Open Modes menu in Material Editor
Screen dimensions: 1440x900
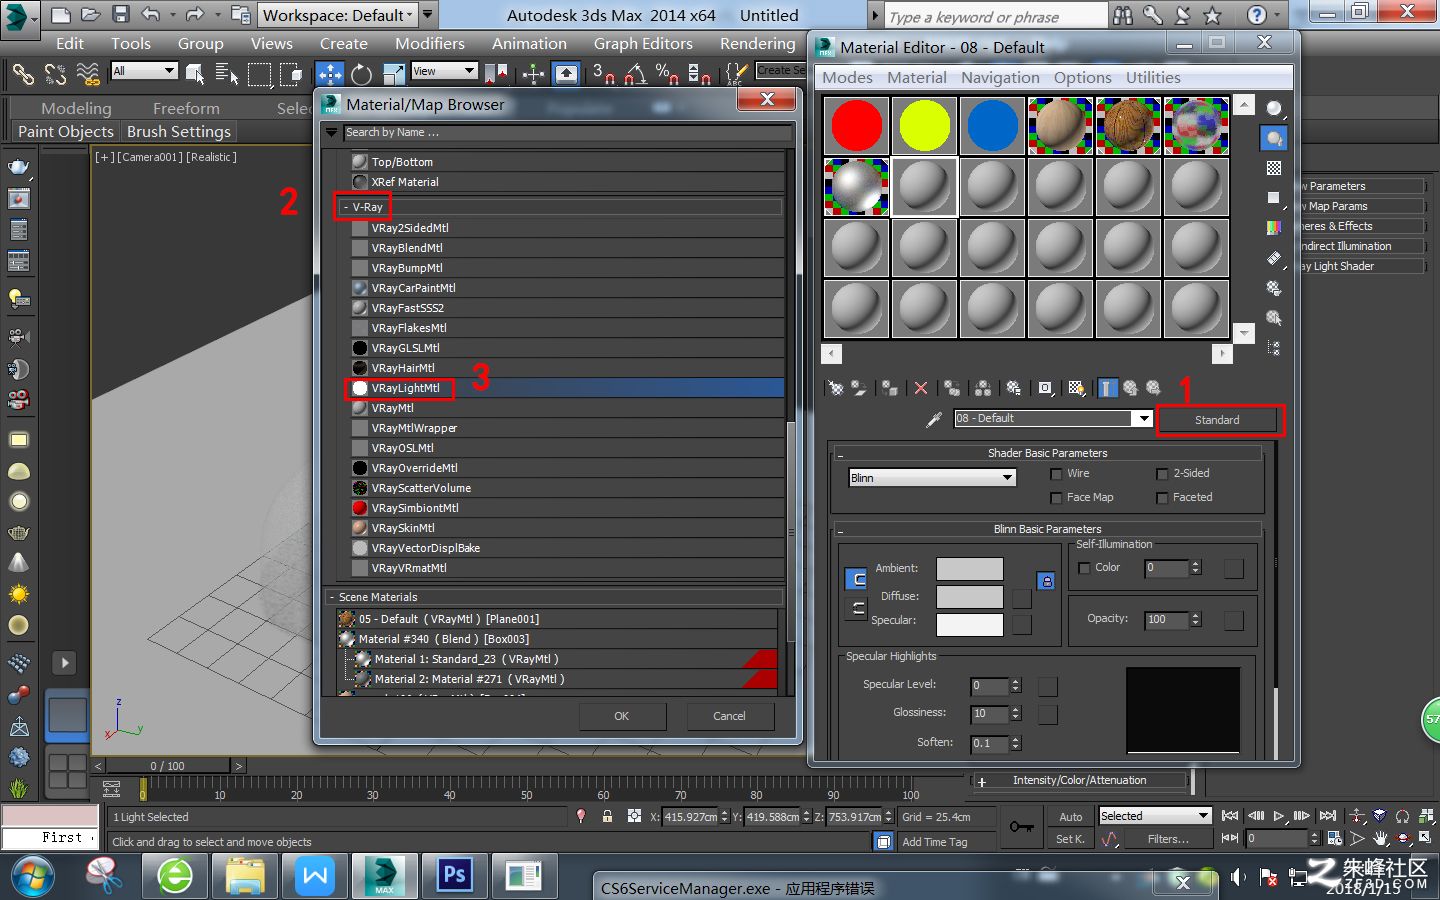pos(847,78)
